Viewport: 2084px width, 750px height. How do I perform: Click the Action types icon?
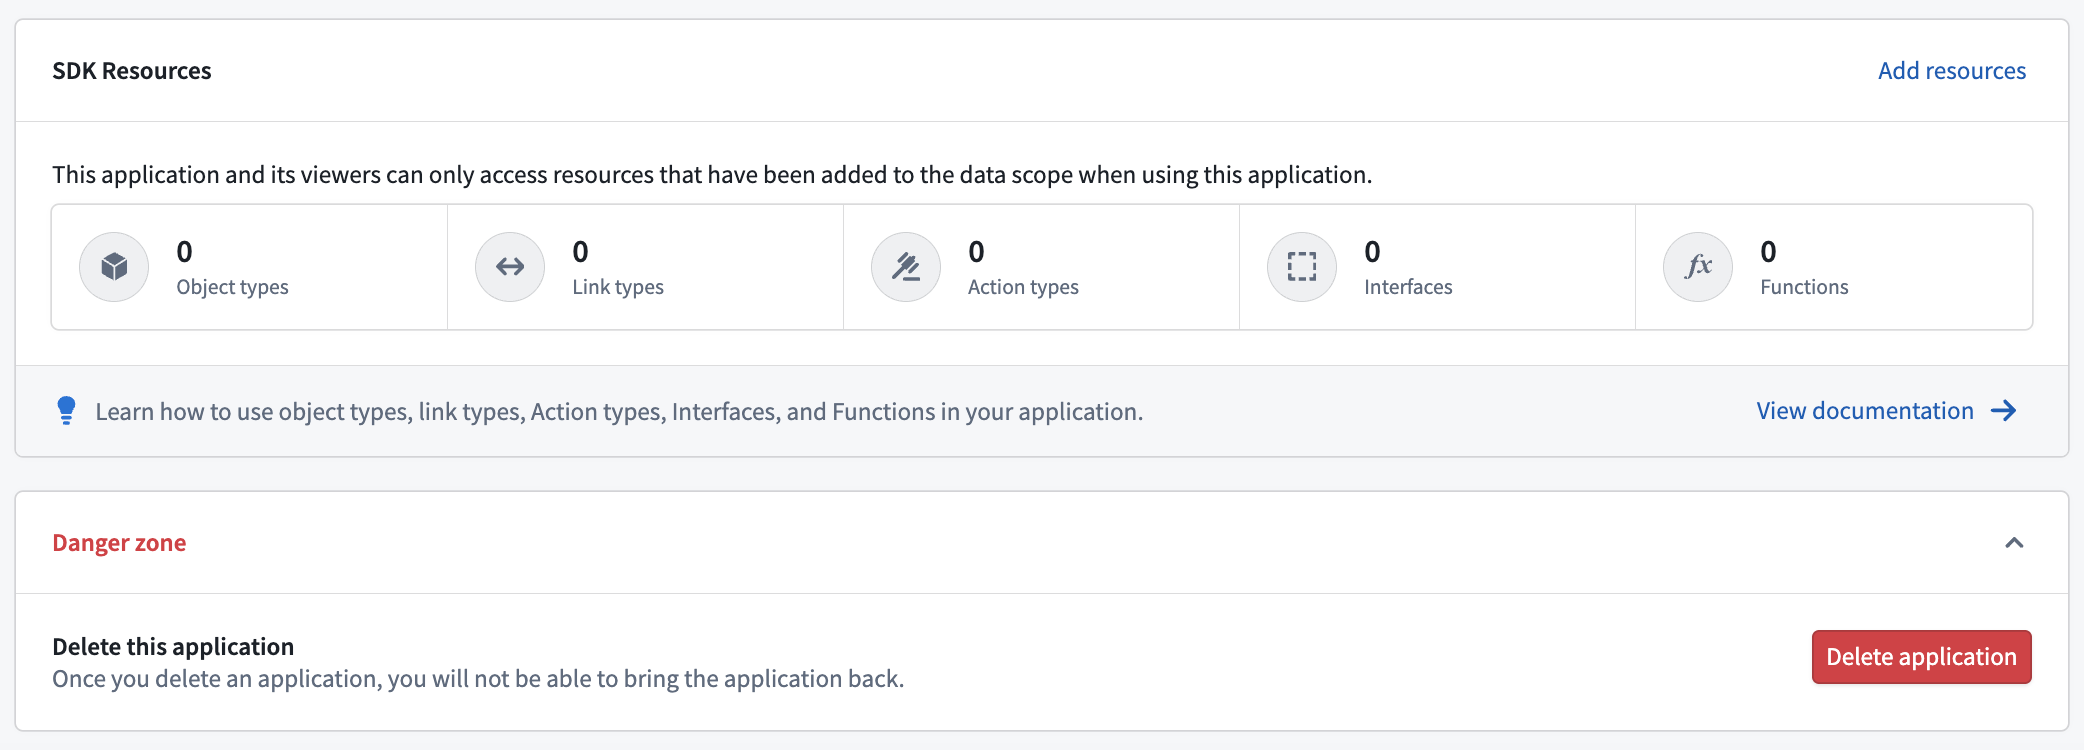906,267
